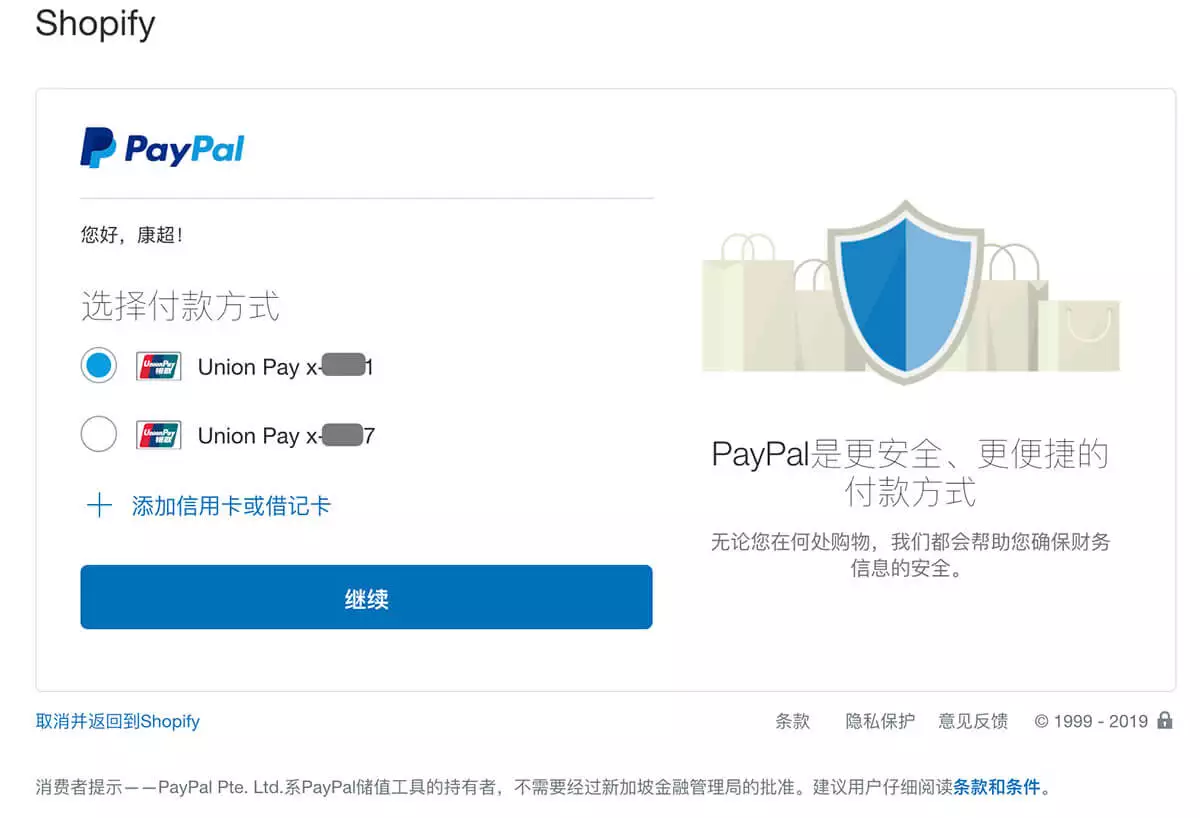Open the 条款和条件 link in the notice
The height and width of the screenshot is (818, 1200).
(x=996, y=787)
